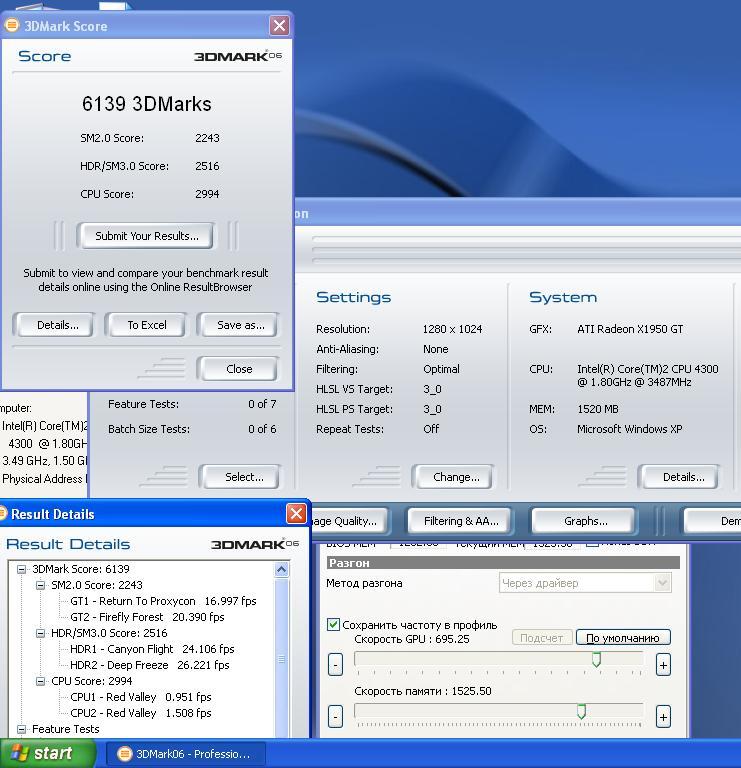Select CPU1 - Red Valley row
Screen dimensions: 741x768
pyautogui.click(x=141, y=697)
